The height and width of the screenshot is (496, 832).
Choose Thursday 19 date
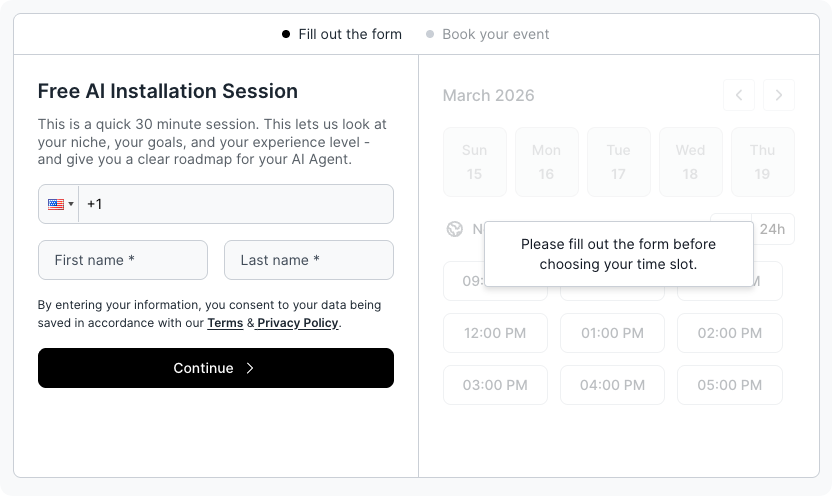point(762,162)
